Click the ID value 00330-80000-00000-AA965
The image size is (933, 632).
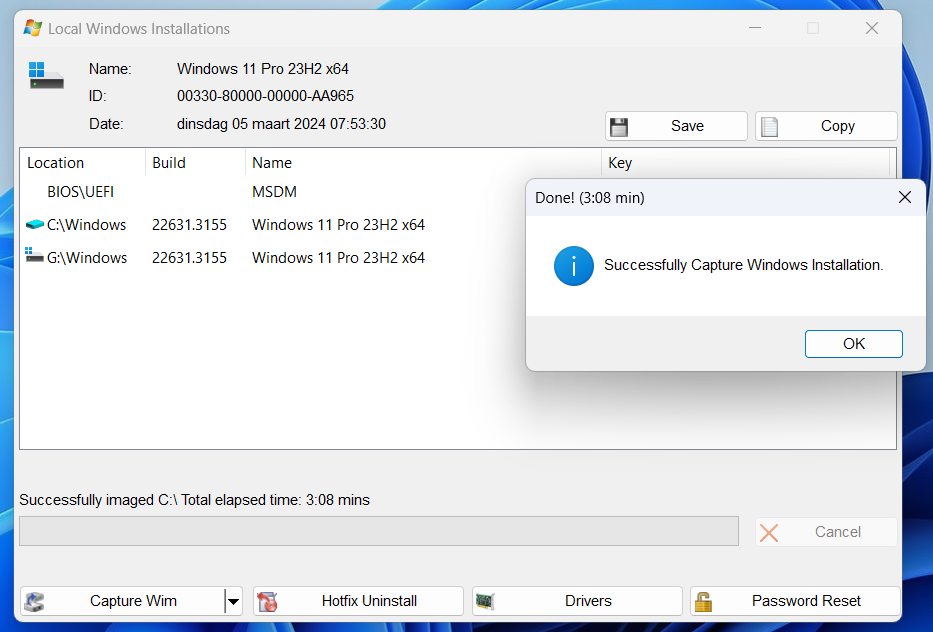click(265, 96)
